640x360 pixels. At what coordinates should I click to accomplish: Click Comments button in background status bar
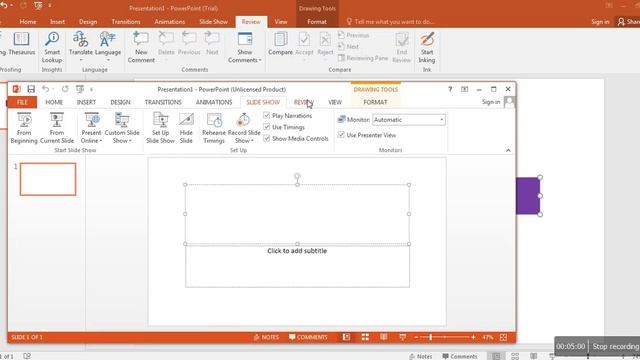[x=460, y=356]
